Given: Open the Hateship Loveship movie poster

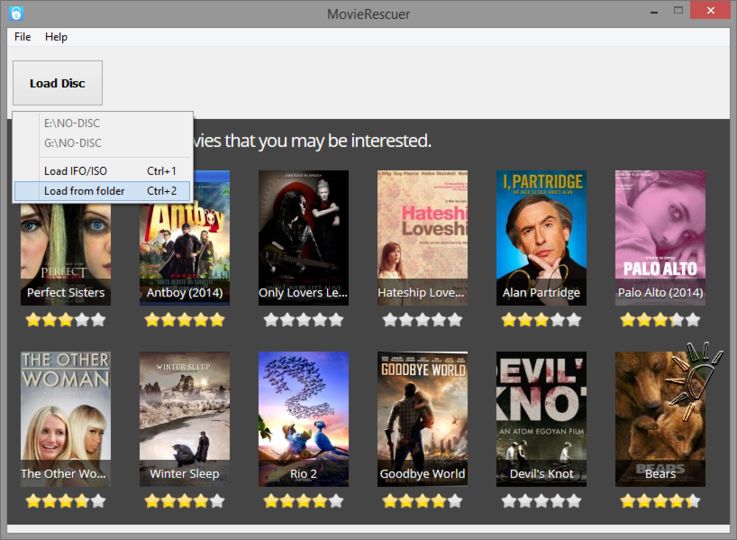Looking at the screenshot, I should 423,238.
